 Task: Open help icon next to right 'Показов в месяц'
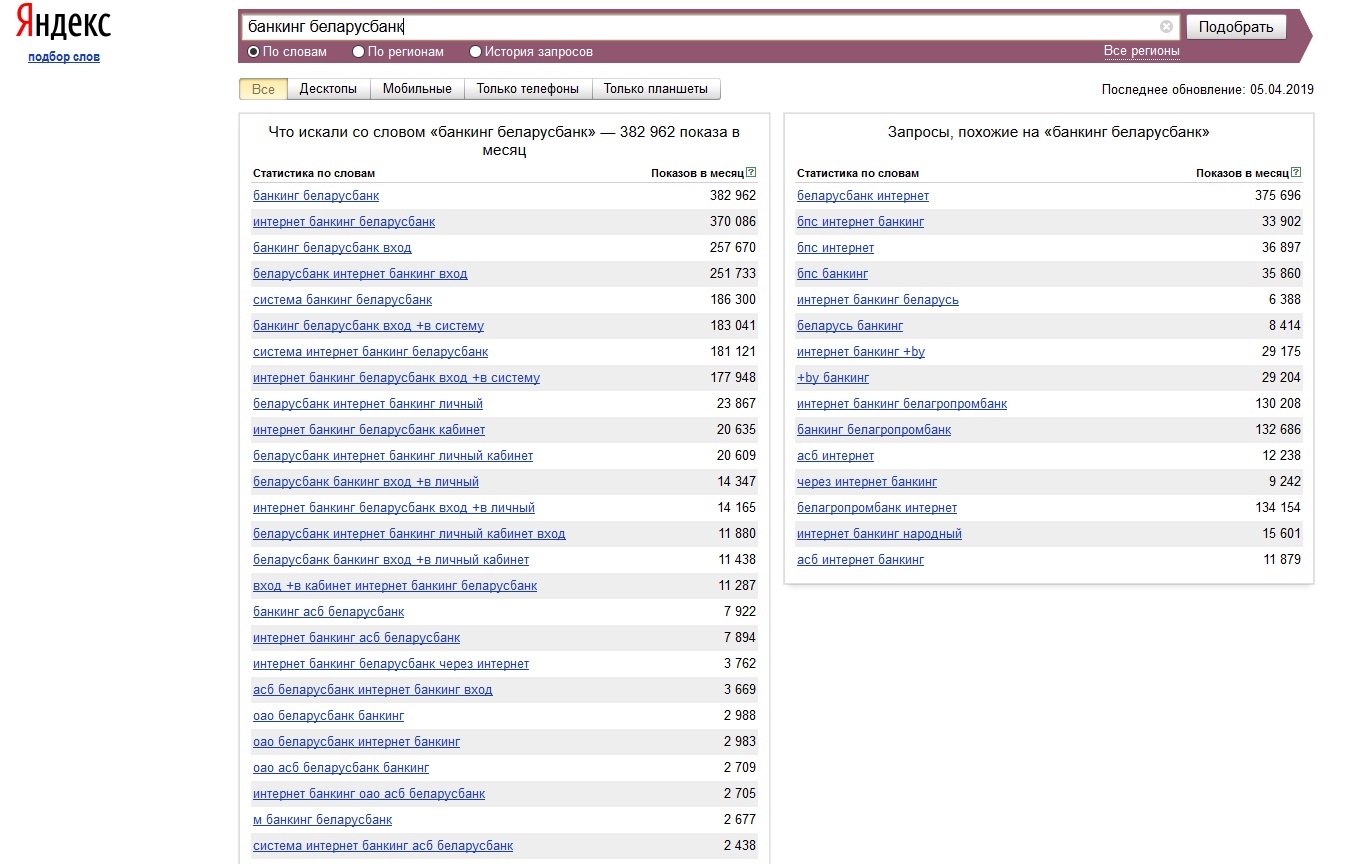coord(1296,173)
